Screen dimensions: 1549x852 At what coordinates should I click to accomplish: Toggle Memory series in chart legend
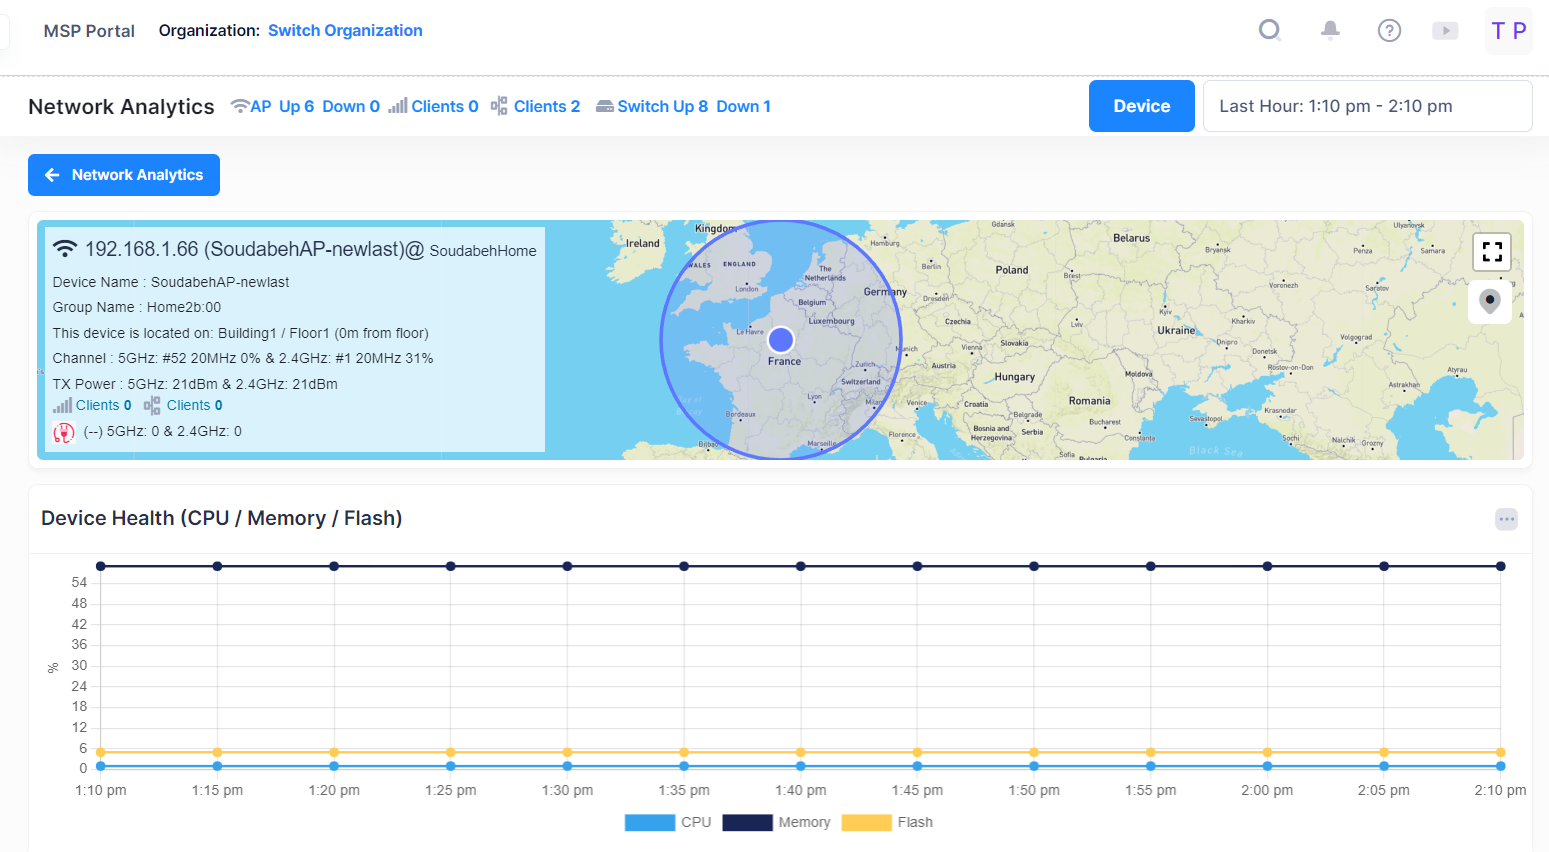tap(777, 822)
